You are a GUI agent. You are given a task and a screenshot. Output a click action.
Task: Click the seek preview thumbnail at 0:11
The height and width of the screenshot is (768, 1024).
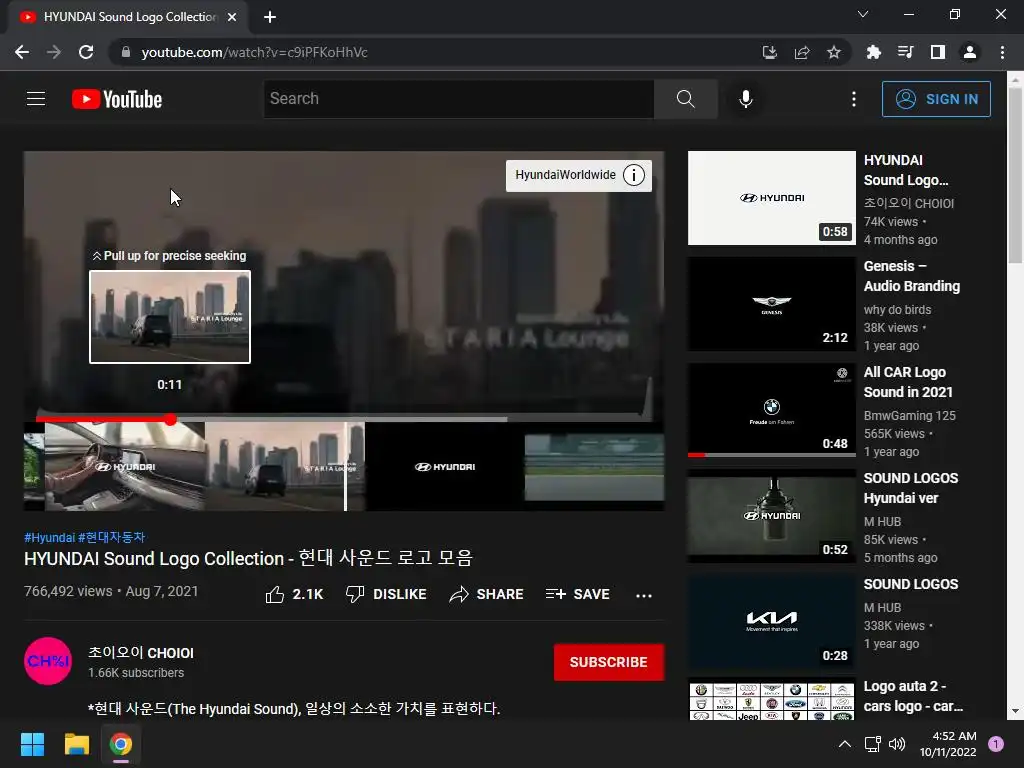pyautogui.click(x=170, y=317)
